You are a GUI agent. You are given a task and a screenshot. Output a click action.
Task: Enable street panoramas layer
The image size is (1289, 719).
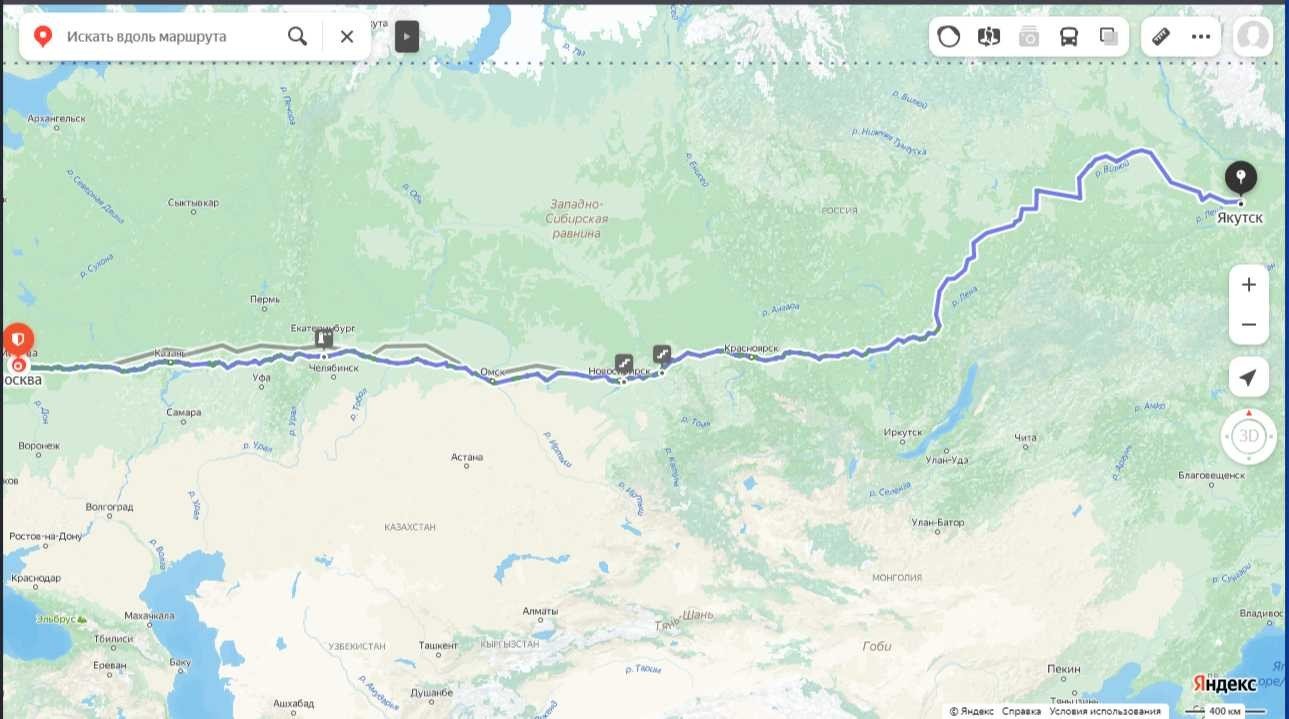click(x=989, y=37)
